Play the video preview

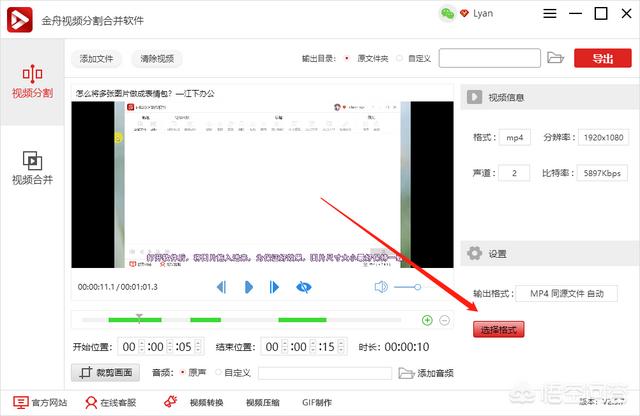click(248, 287)
